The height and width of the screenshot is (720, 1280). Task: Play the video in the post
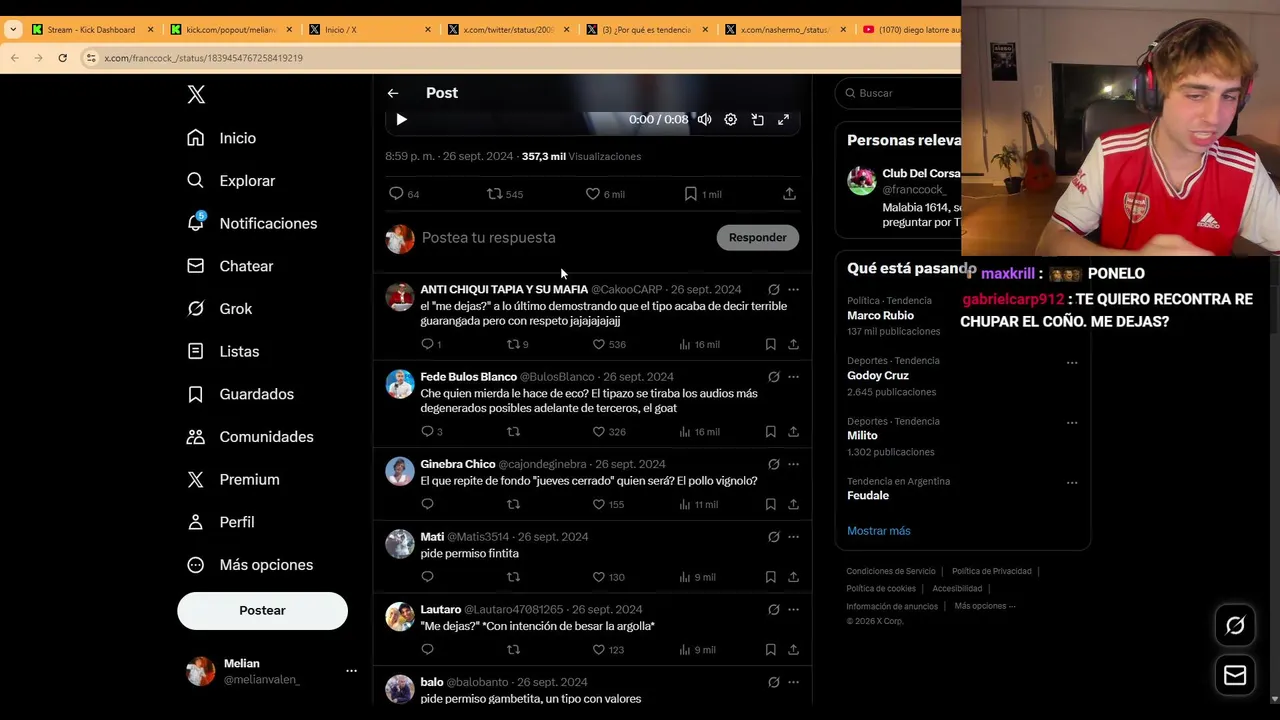[x=401, y=120]
